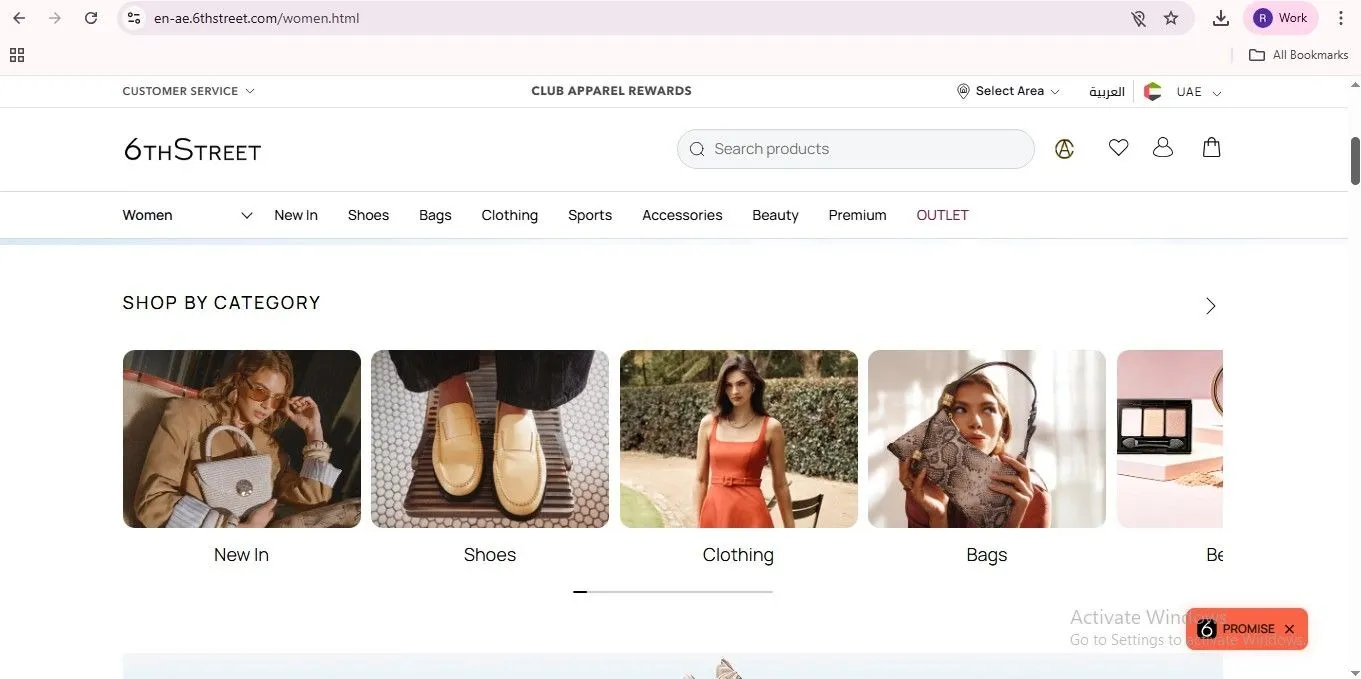Click Bags category label below image
This screenshot has height=679, width=1361.
pyautogui.click(x=987, y=555)
